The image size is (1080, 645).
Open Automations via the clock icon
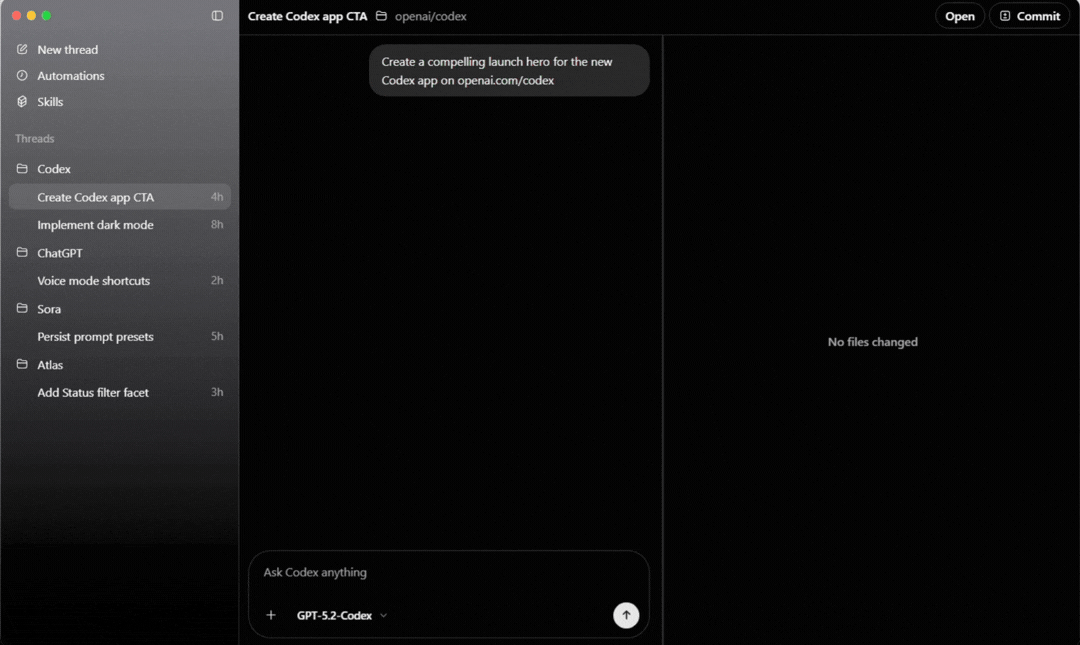point(21,75)
